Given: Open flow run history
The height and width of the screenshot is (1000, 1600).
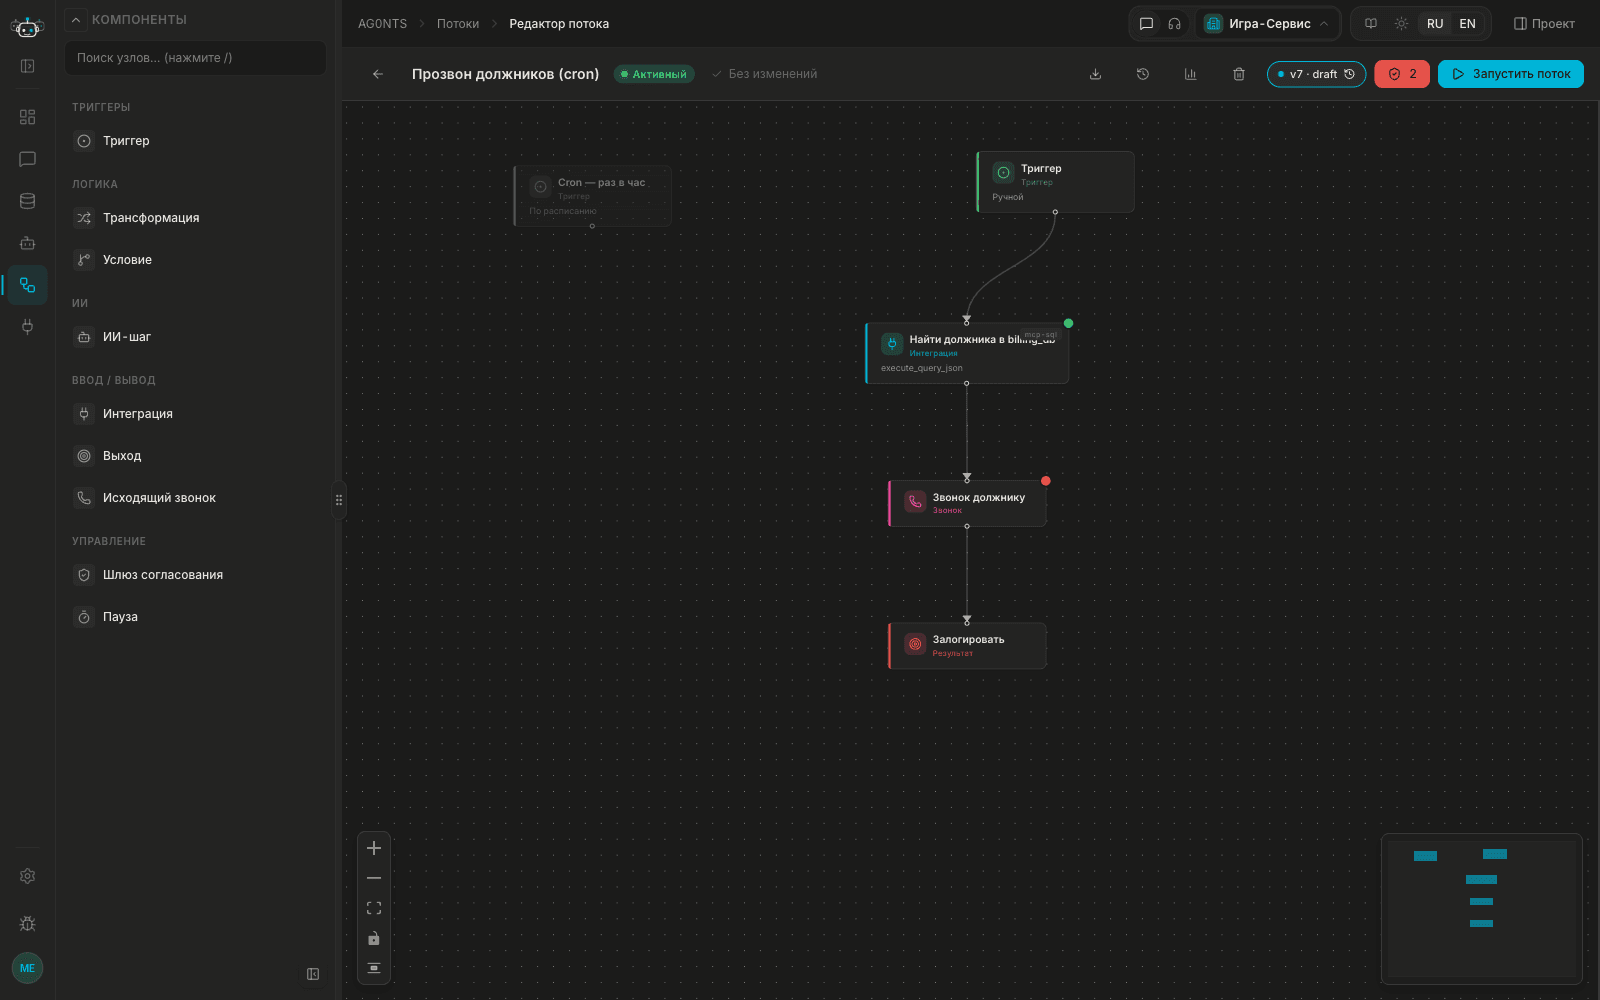Looking at the screenshot, I should click(x=1143, y=74).
